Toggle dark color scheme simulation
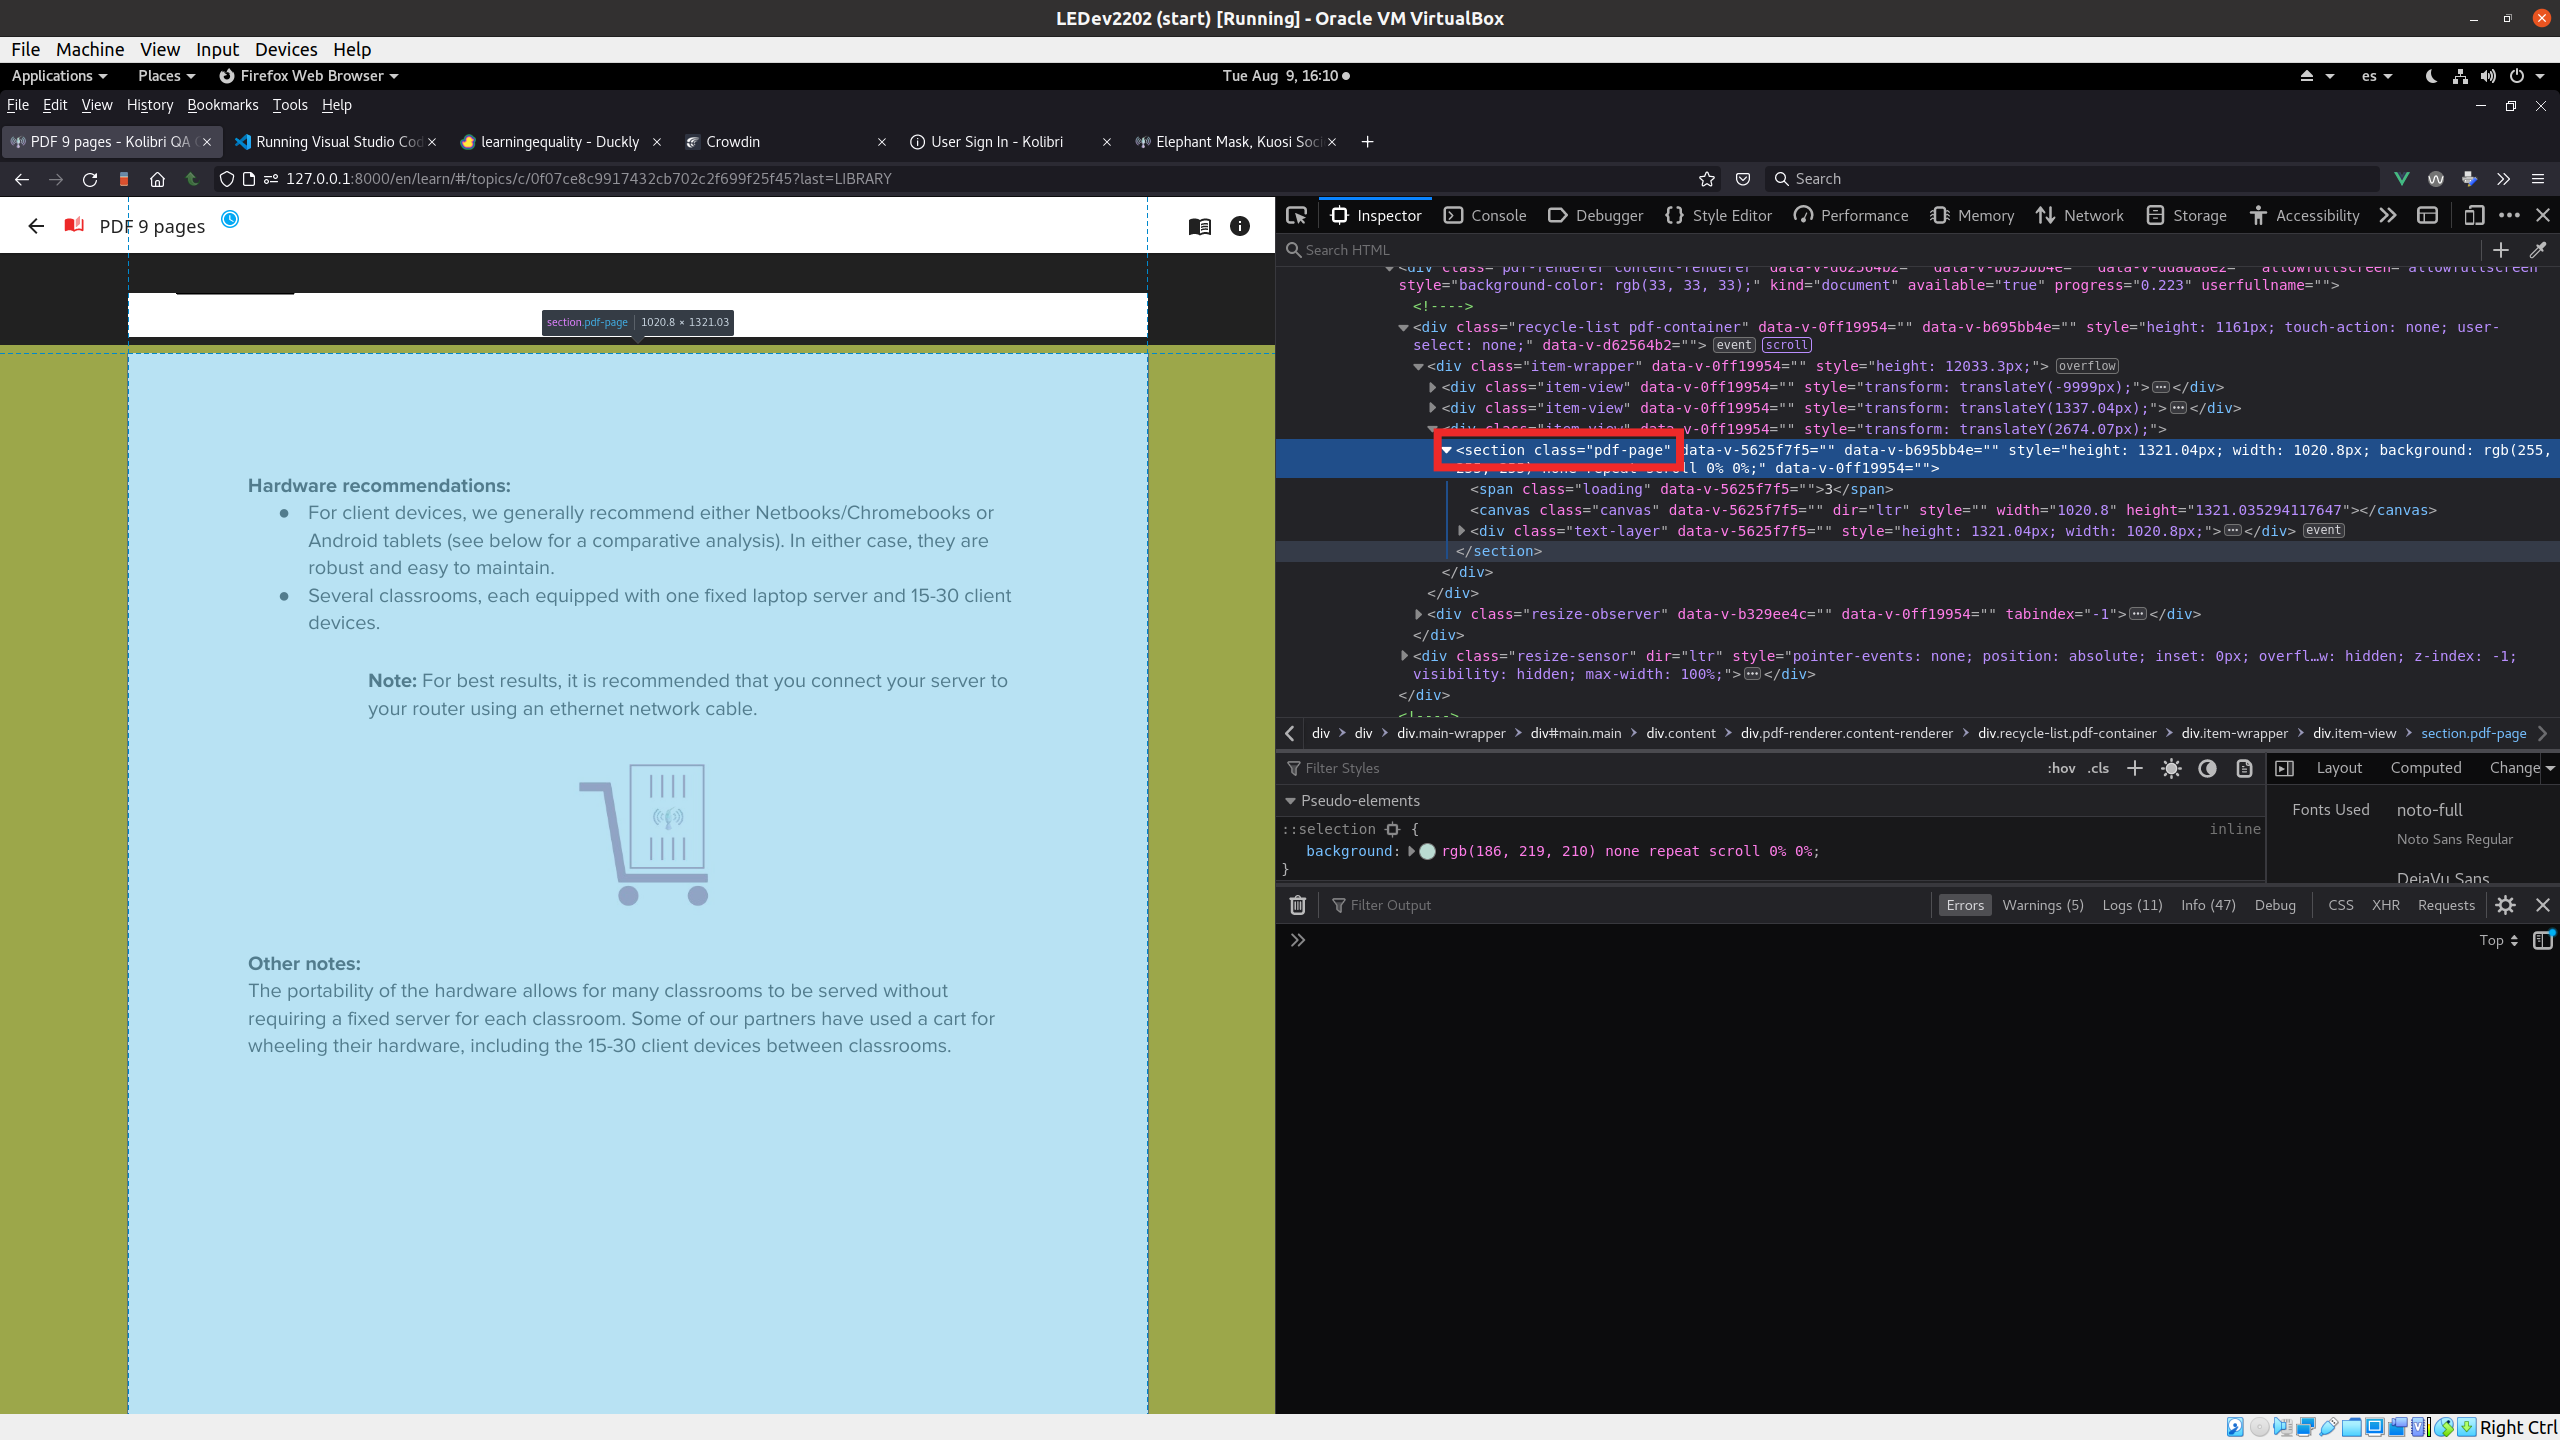Screen dimensions: 2560x1440 [x=2207, y=768]
